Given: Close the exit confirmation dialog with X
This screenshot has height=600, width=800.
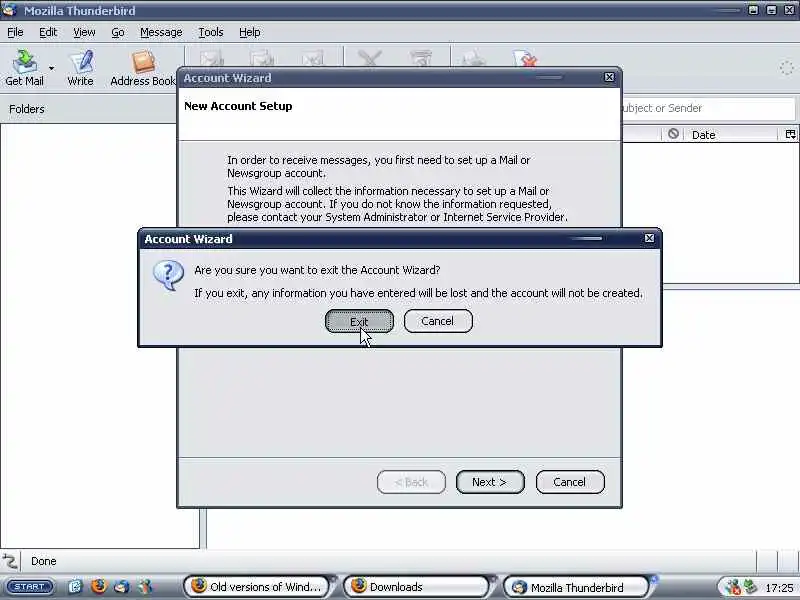Looking at the screenshot, I should click(649, 238).
